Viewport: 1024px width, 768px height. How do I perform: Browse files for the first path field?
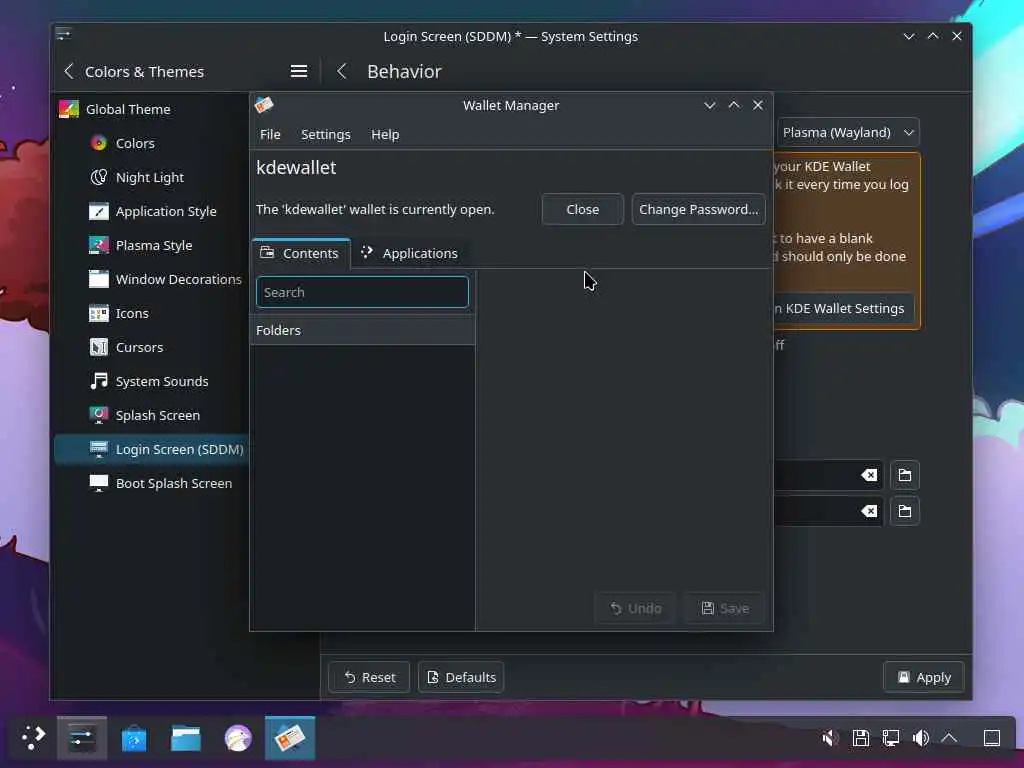pos(904,475)
